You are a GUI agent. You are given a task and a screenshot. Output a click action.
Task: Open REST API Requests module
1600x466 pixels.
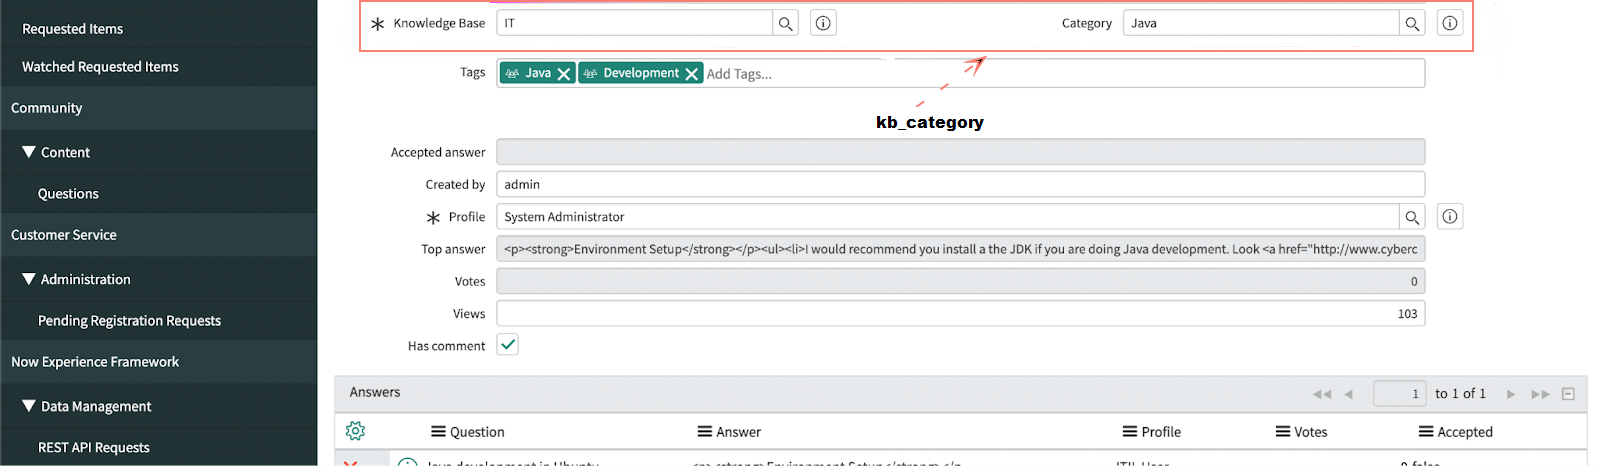coord(94,448)
